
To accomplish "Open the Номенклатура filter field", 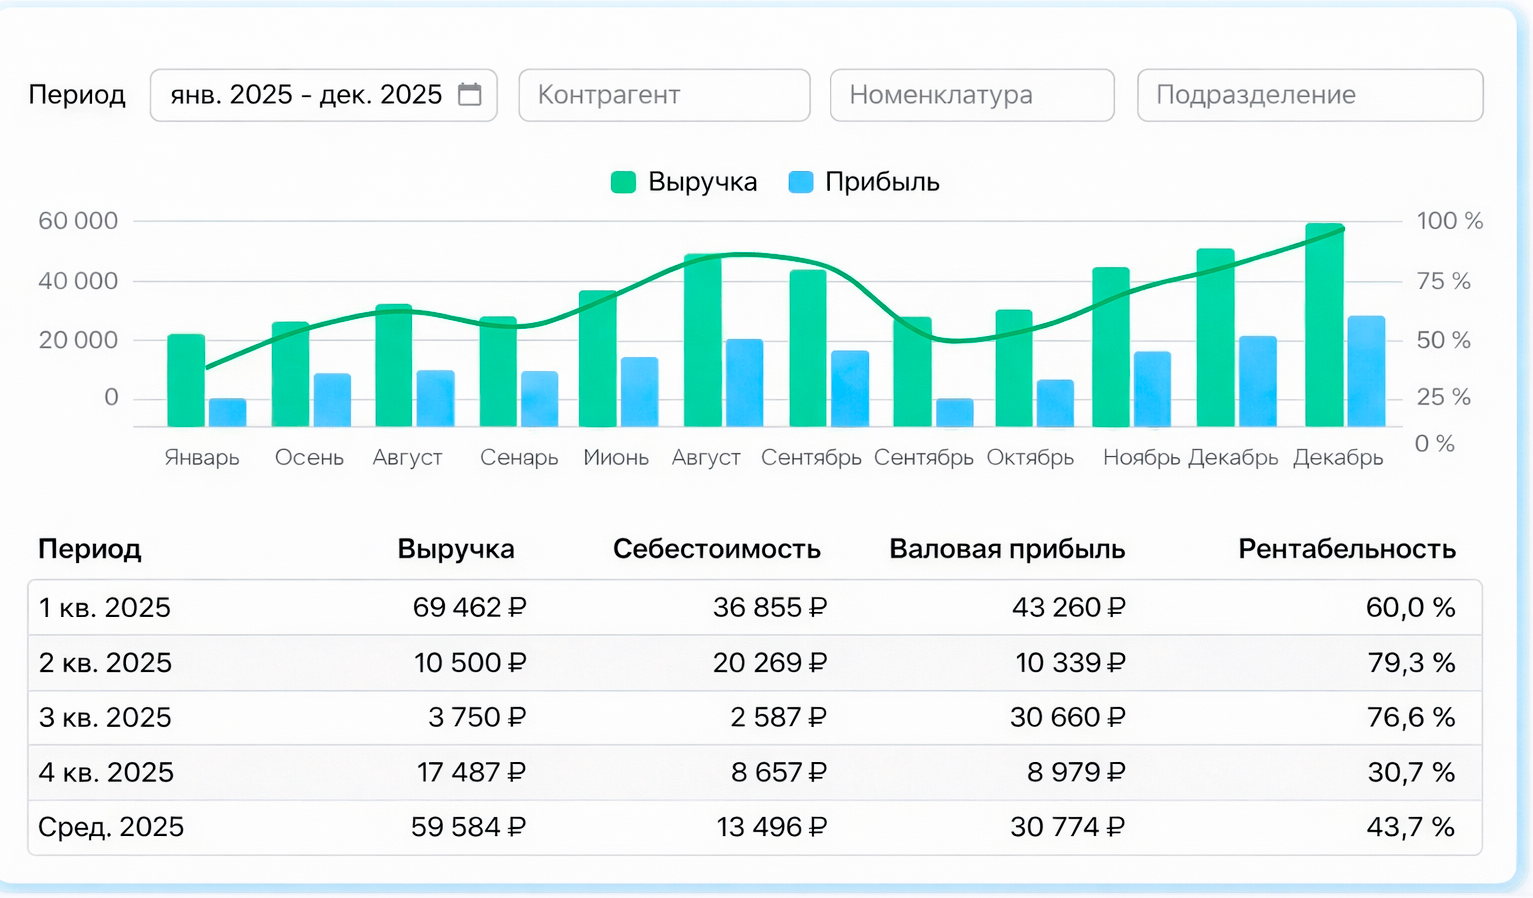I will click(971, 95).
